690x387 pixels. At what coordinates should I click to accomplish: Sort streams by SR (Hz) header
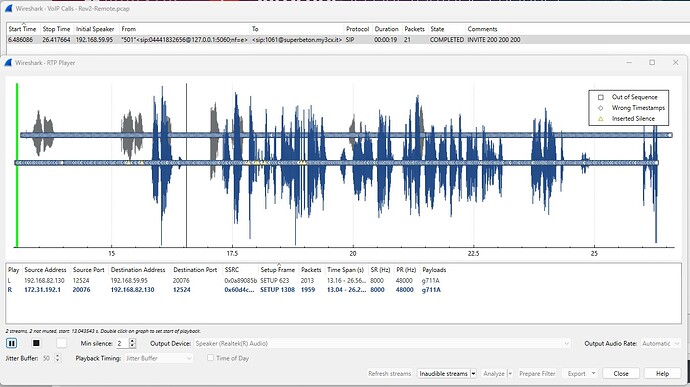point(380,270)
